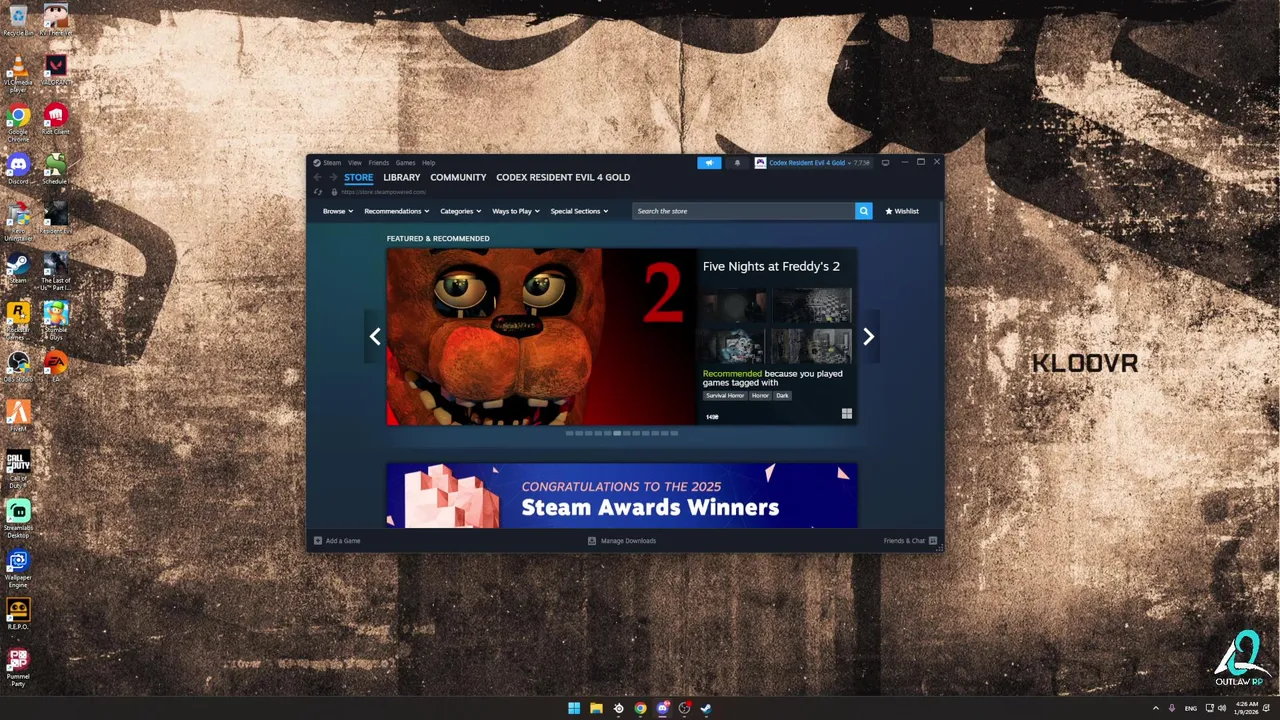Click the Steam announcements megaphone button
This screenshot has width=1280, height=720.
coord(709,163)
